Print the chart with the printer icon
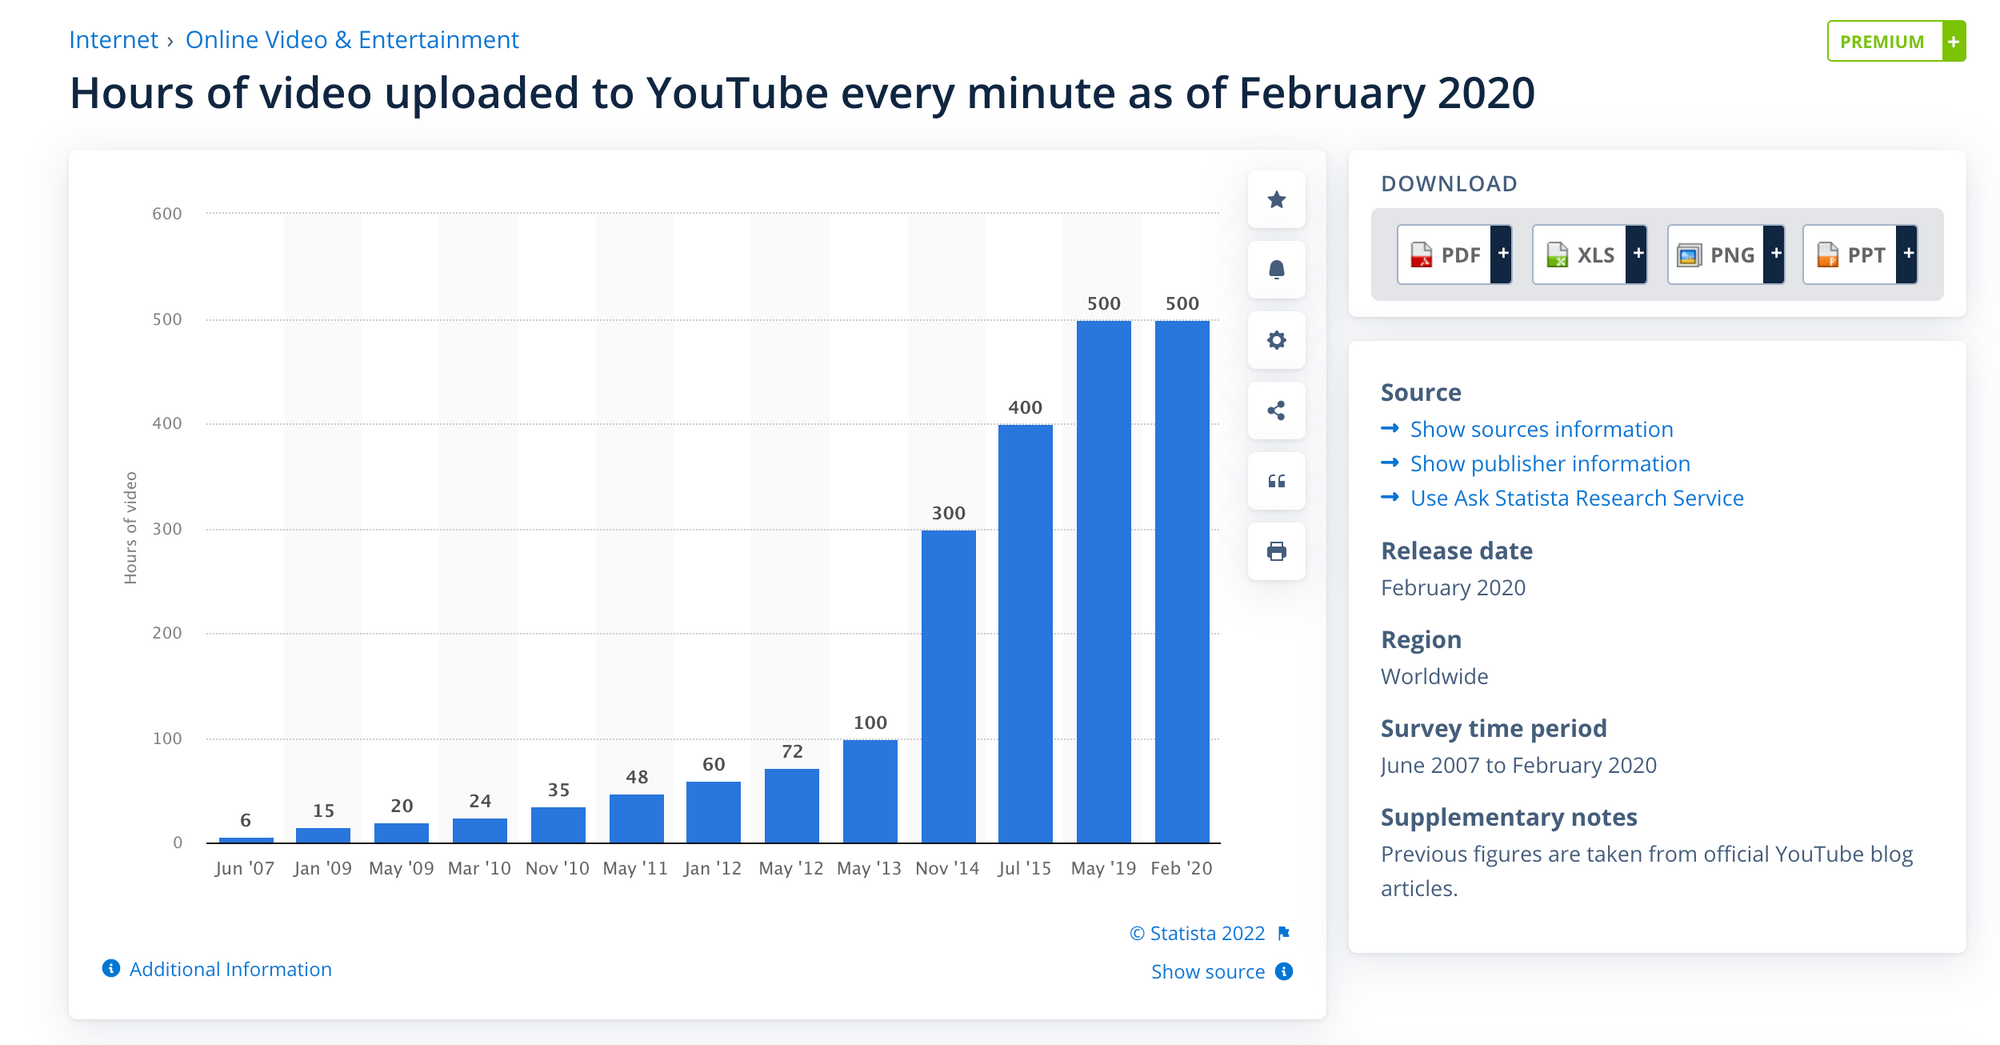This screenshot has width=2000, height=1045. pos(1276,551)
